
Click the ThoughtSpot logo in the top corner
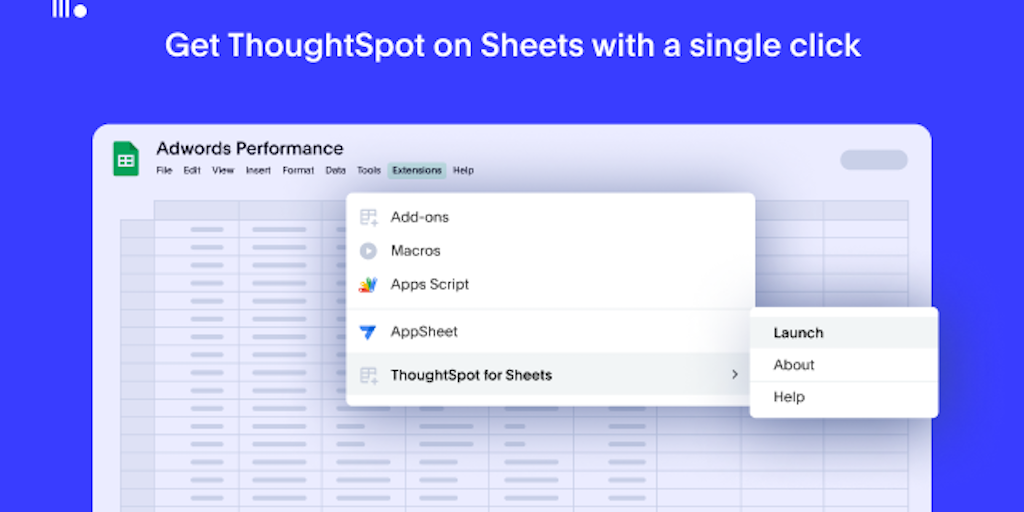click(69, 8)
